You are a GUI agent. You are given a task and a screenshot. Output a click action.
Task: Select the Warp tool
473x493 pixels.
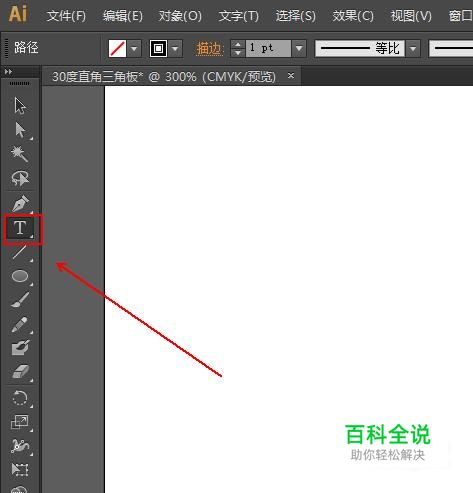tap(20, 446)
